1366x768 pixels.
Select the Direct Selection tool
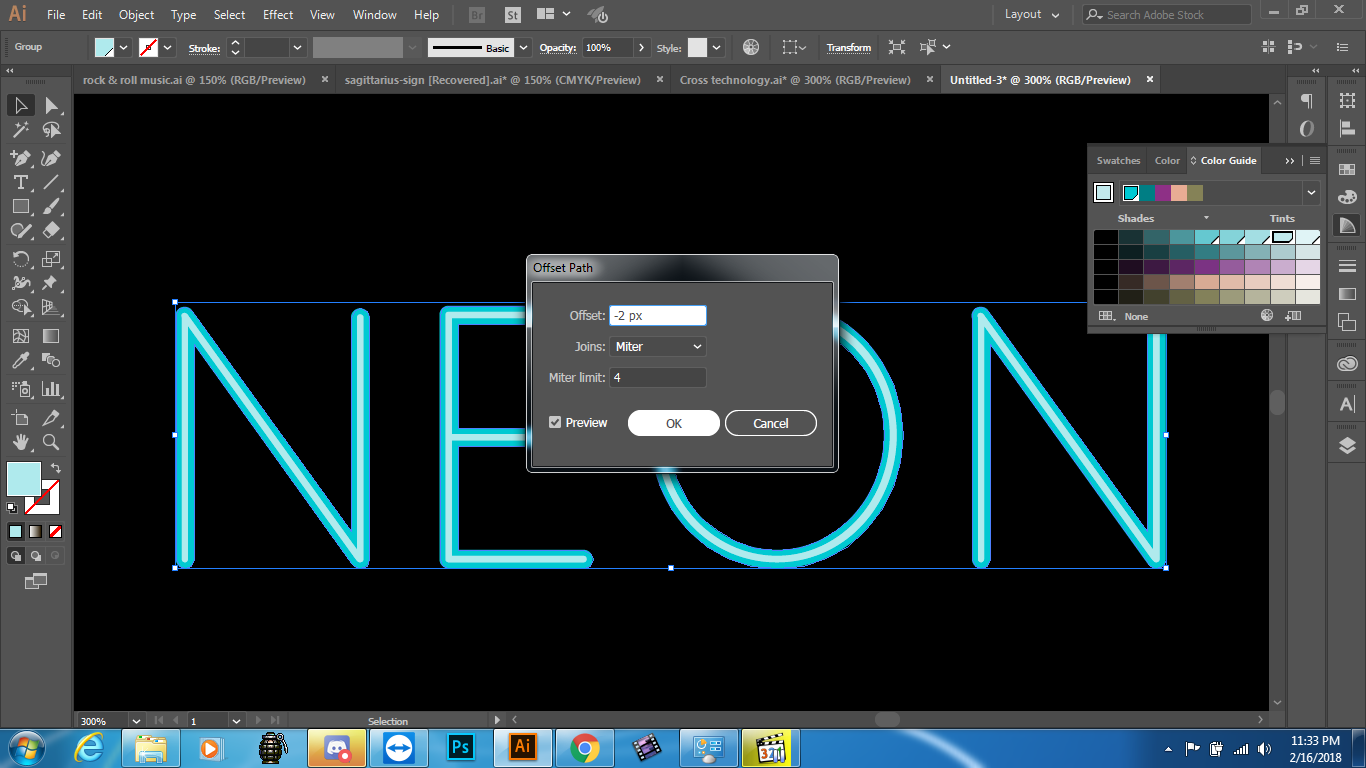point(51,105)
